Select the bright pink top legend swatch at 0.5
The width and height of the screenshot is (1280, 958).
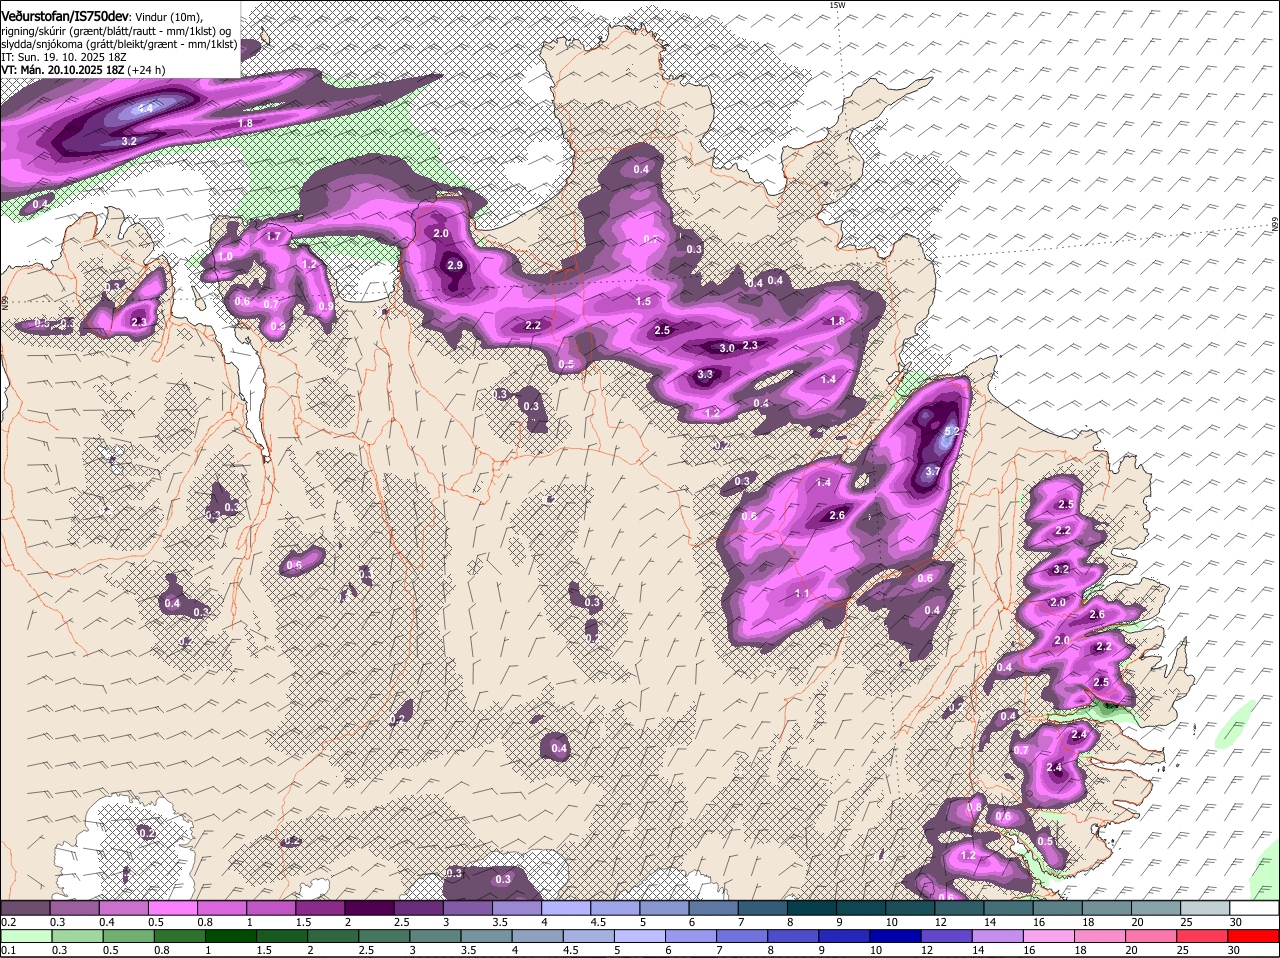click(x=173, y=907)
